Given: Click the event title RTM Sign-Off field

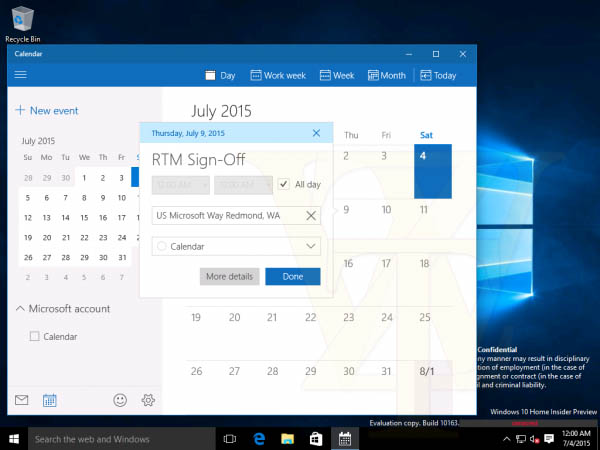Looking at the screenshot, I should click(198, 159).
